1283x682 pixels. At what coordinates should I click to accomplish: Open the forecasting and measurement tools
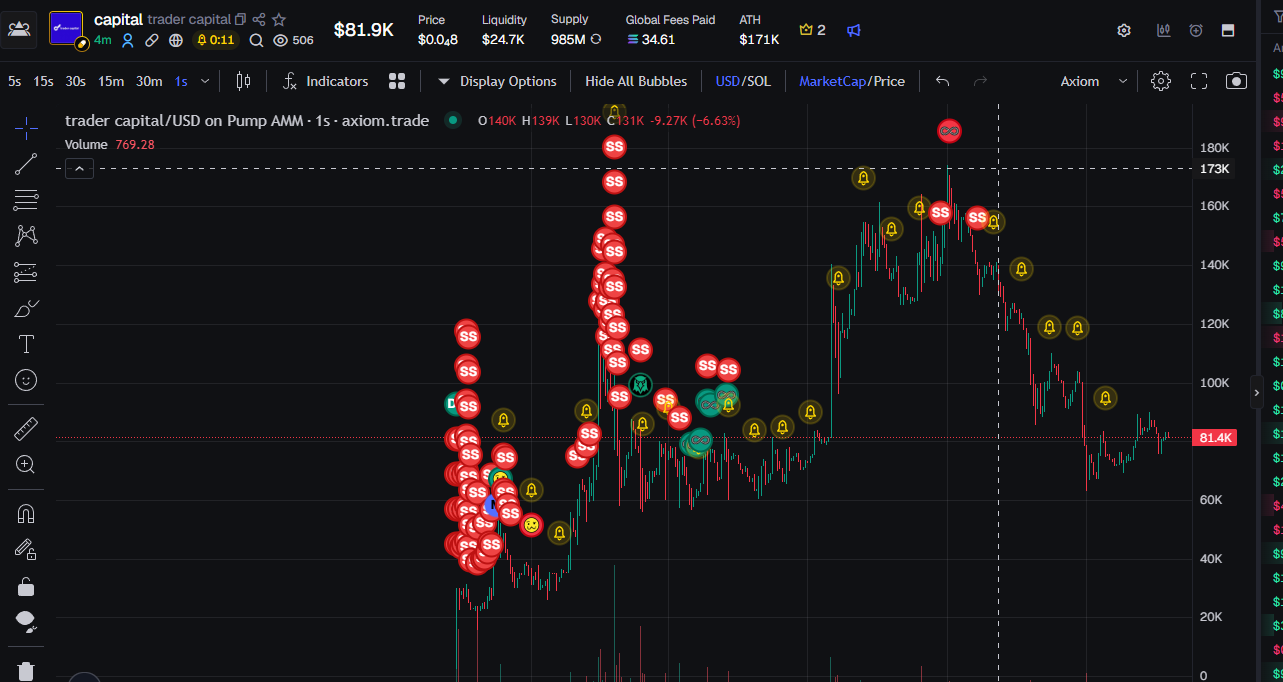pos(26,272)
